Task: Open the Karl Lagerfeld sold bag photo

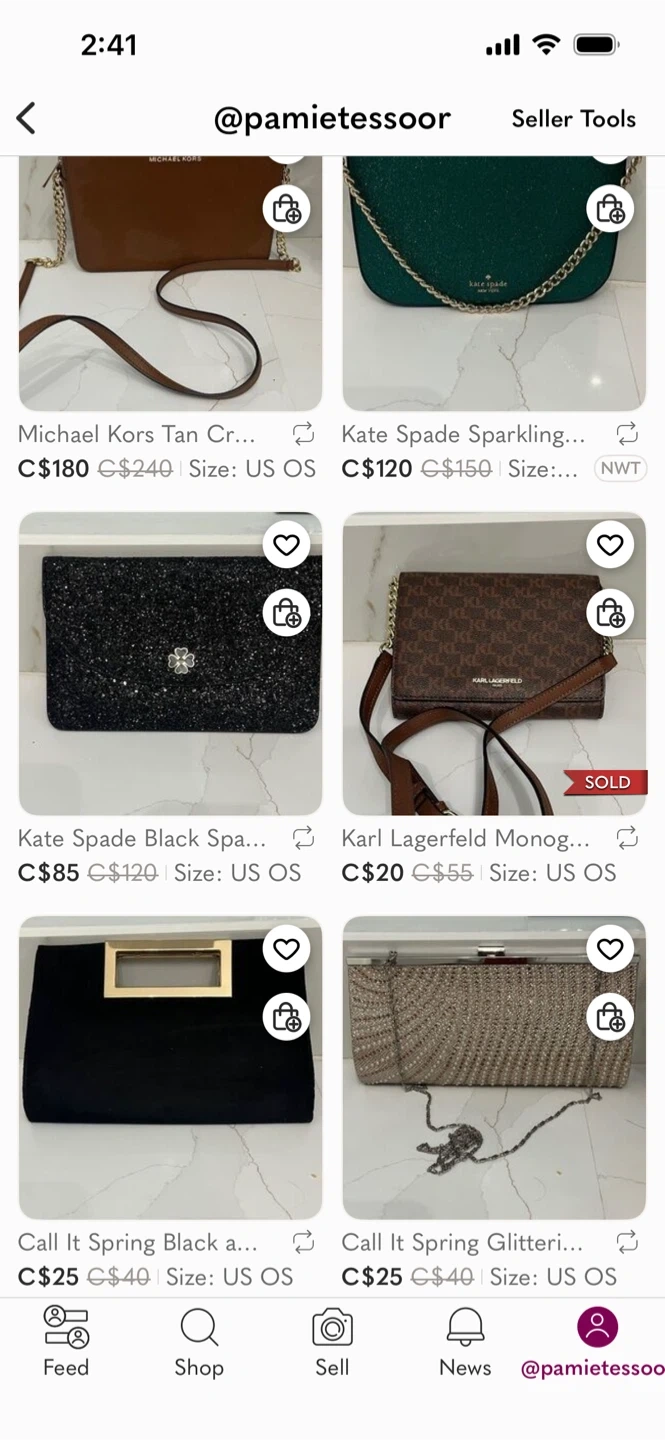Action: (494, 664)
